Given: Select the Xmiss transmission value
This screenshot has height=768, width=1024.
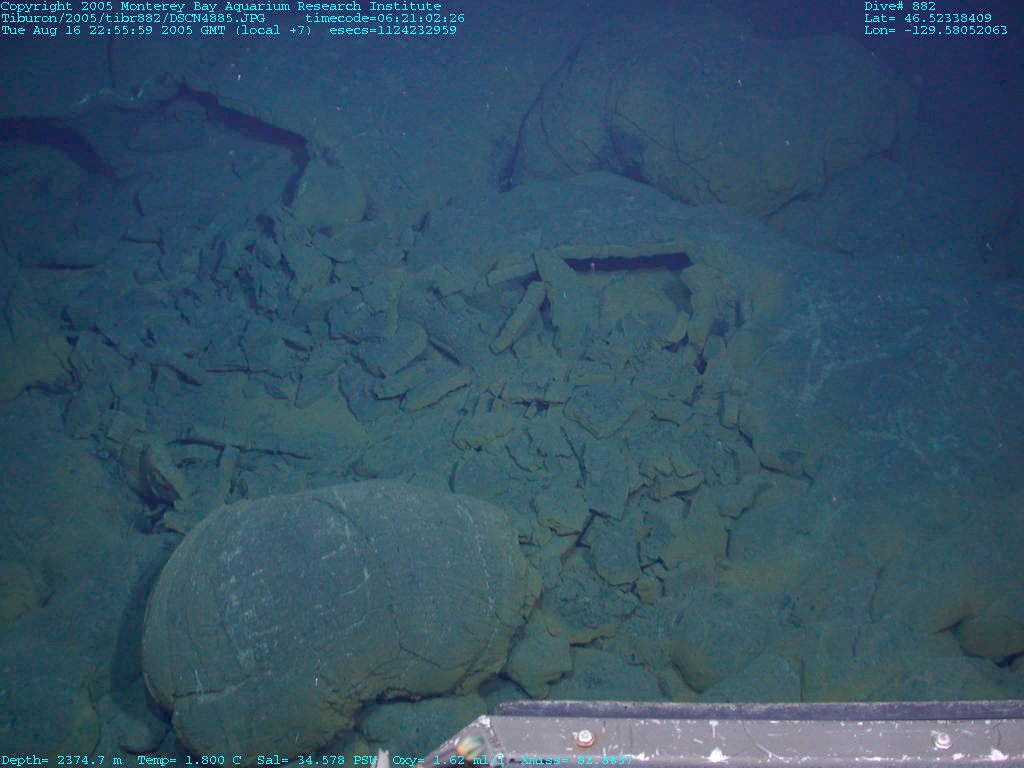Looking at the screenshot, I should [576, 760].
